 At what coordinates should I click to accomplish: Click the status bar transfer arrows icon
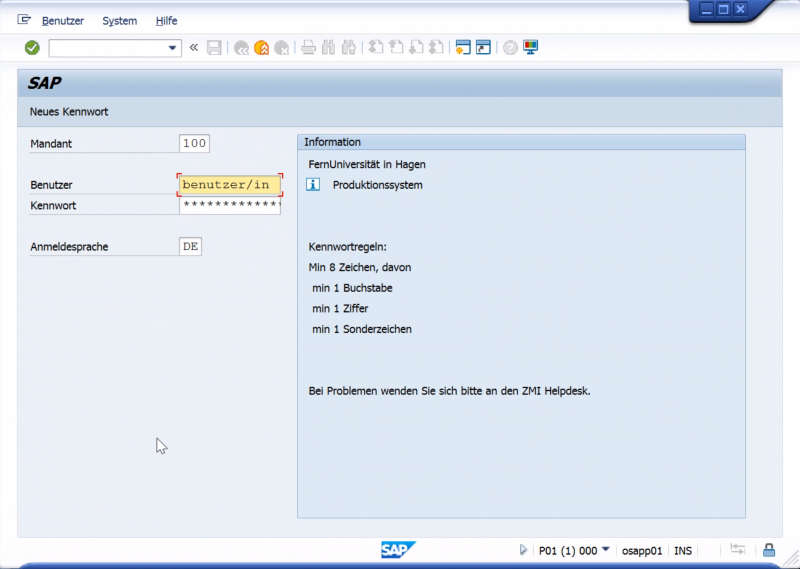[x=737, y=550]
